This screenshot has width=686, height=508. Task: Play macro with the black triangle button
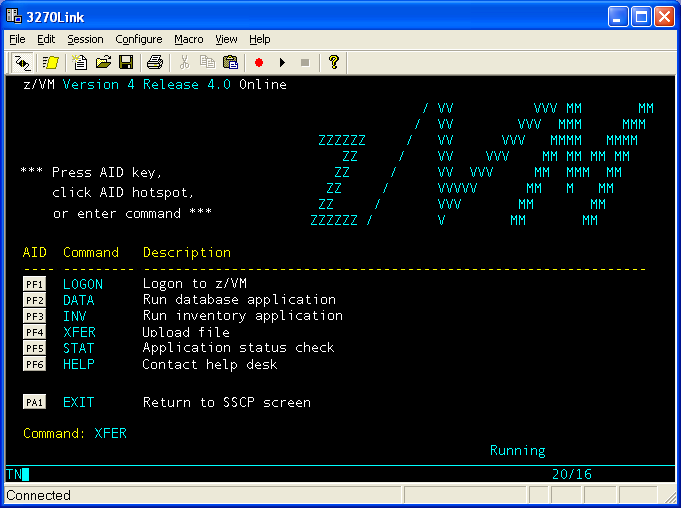[x=282, y=63]
